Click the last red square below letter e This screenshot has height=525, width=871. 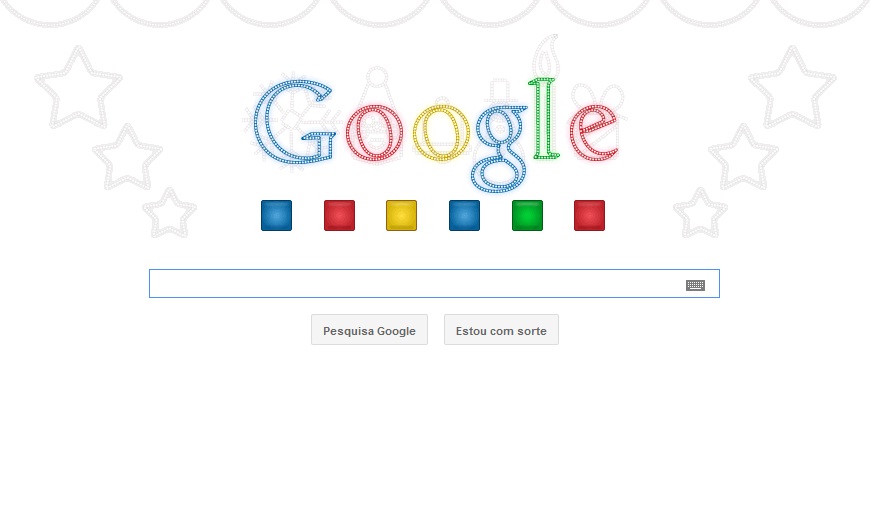tap(589, 215)
